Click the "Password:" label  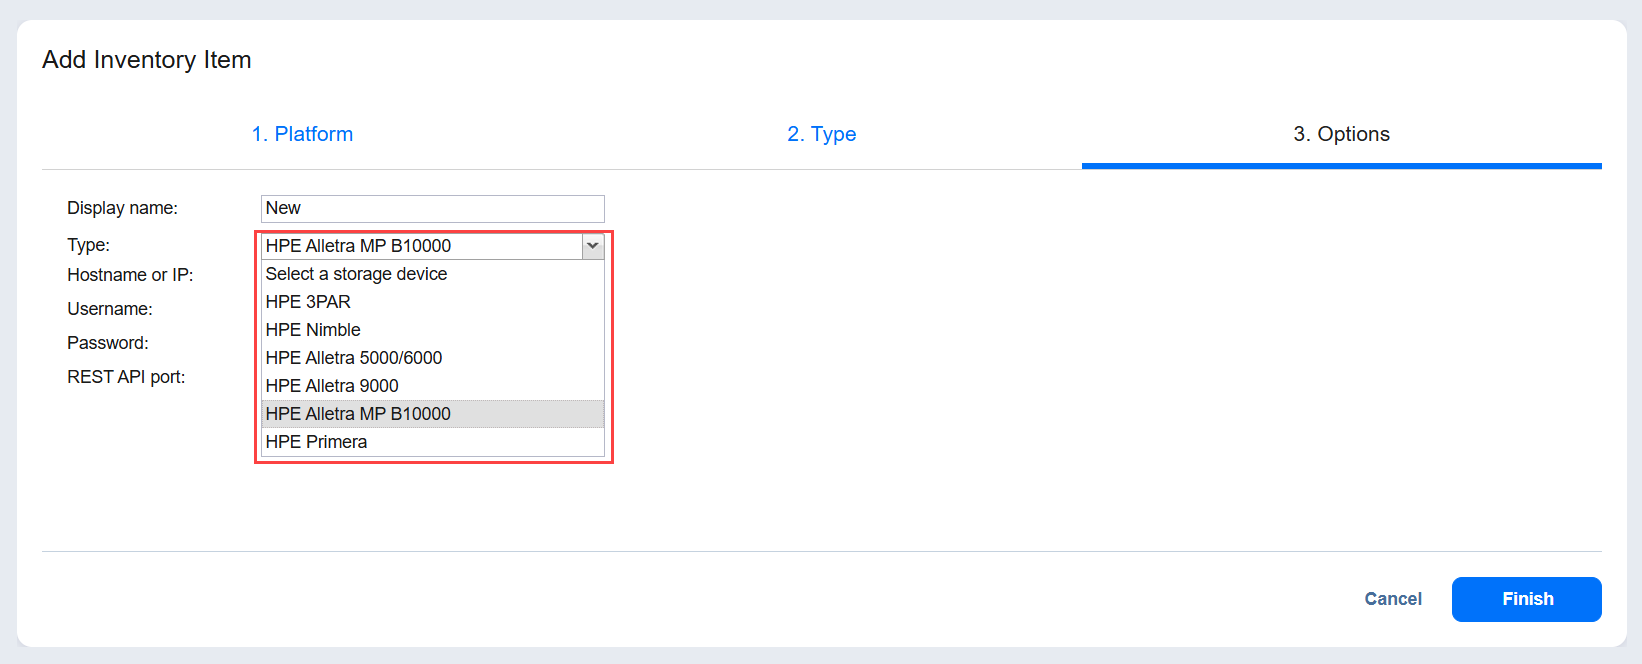(x=108, y=343)
